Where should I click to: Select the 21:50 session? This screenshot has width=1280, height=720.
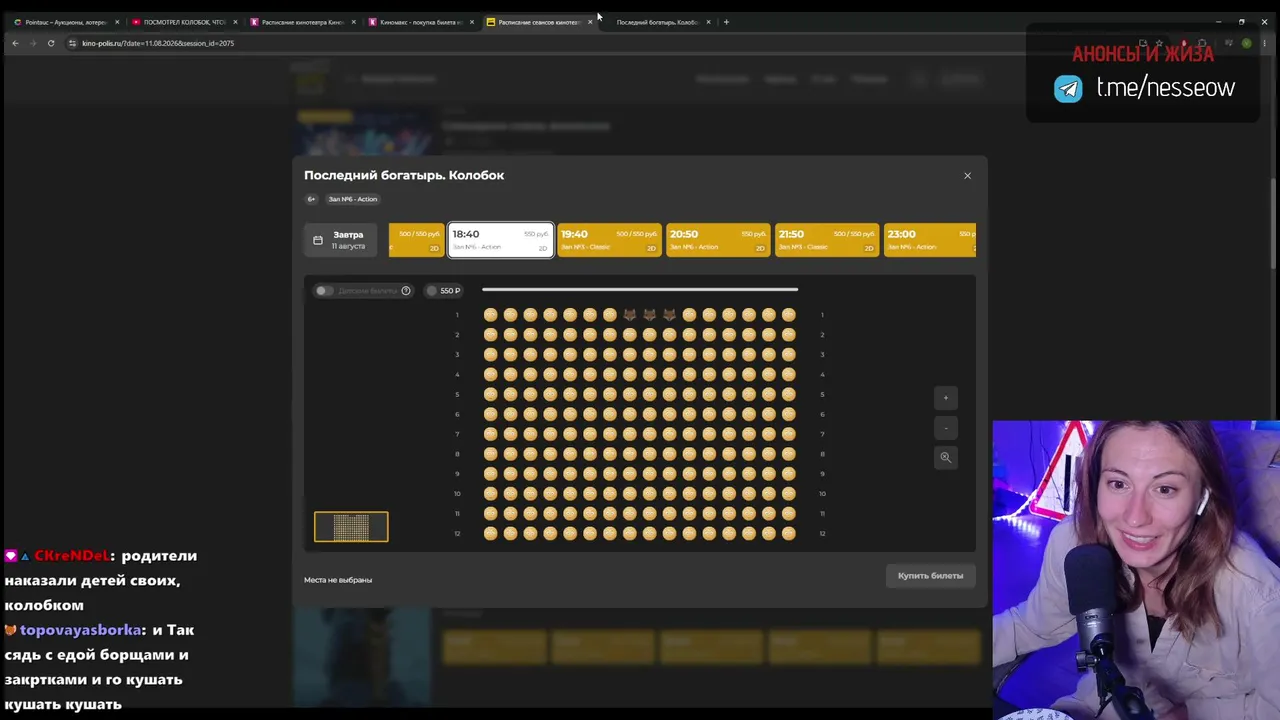pos(827,240)
